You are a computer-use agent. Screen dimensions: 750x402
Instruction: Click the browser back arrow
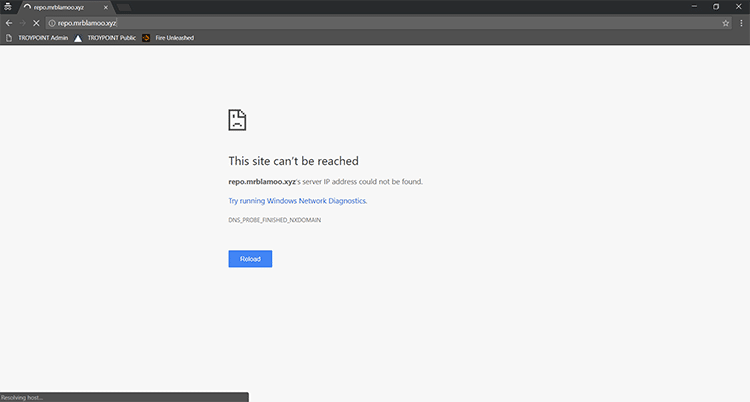point(9,23)
